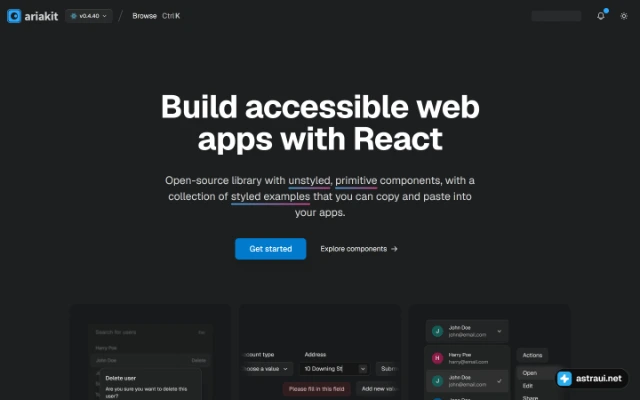Click the Delete user dialog heading
The width and height of the screenshot is (640, 400).
[121, 378]
